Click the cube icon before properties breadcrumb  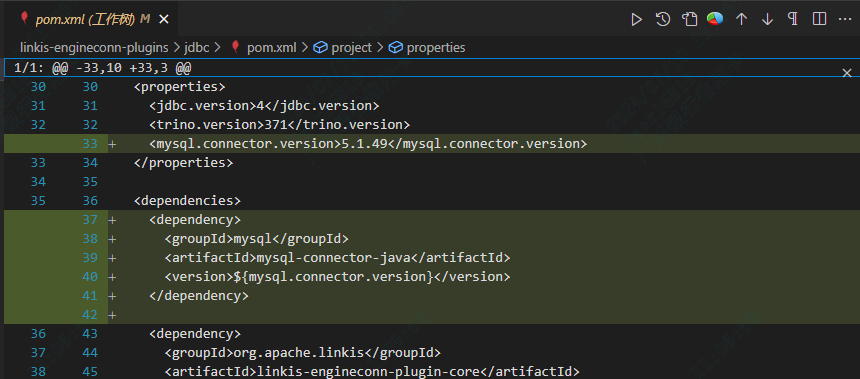396,48
